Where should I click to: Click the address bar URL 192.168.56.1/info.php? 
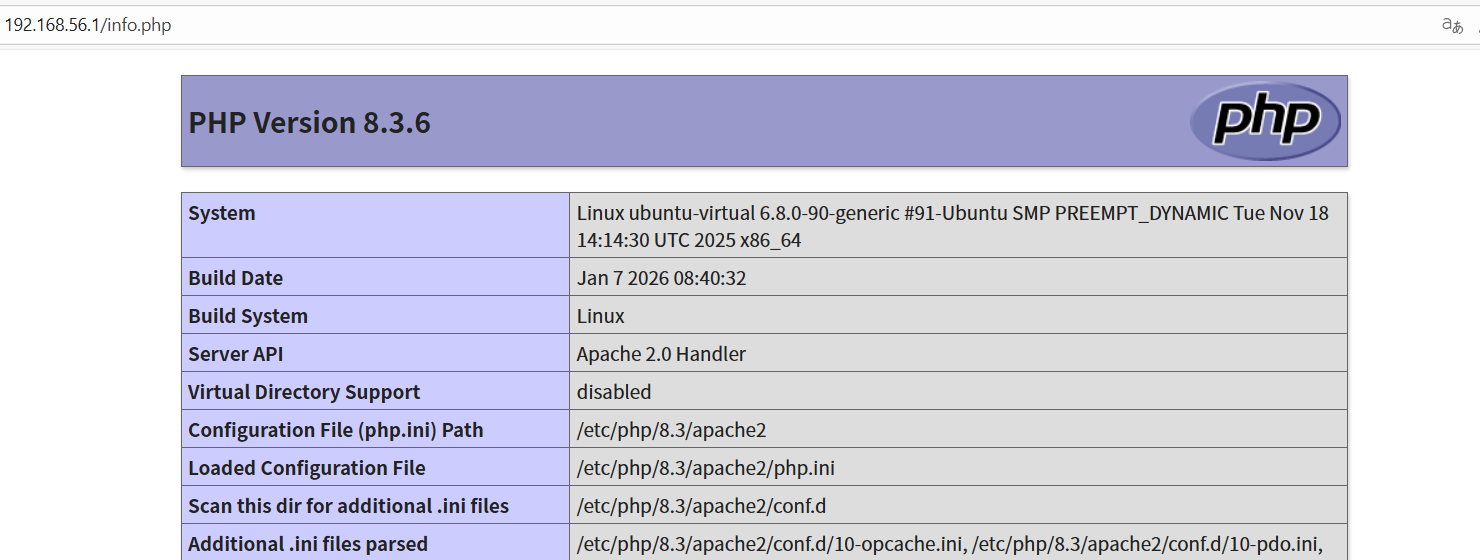(88, 25)
